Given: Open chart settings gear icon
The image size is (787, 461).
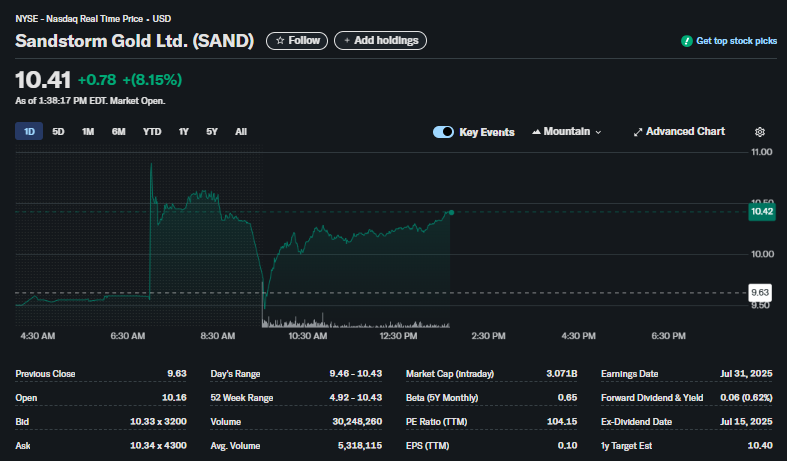Looking at the screenshot, I should click(759, 132).
